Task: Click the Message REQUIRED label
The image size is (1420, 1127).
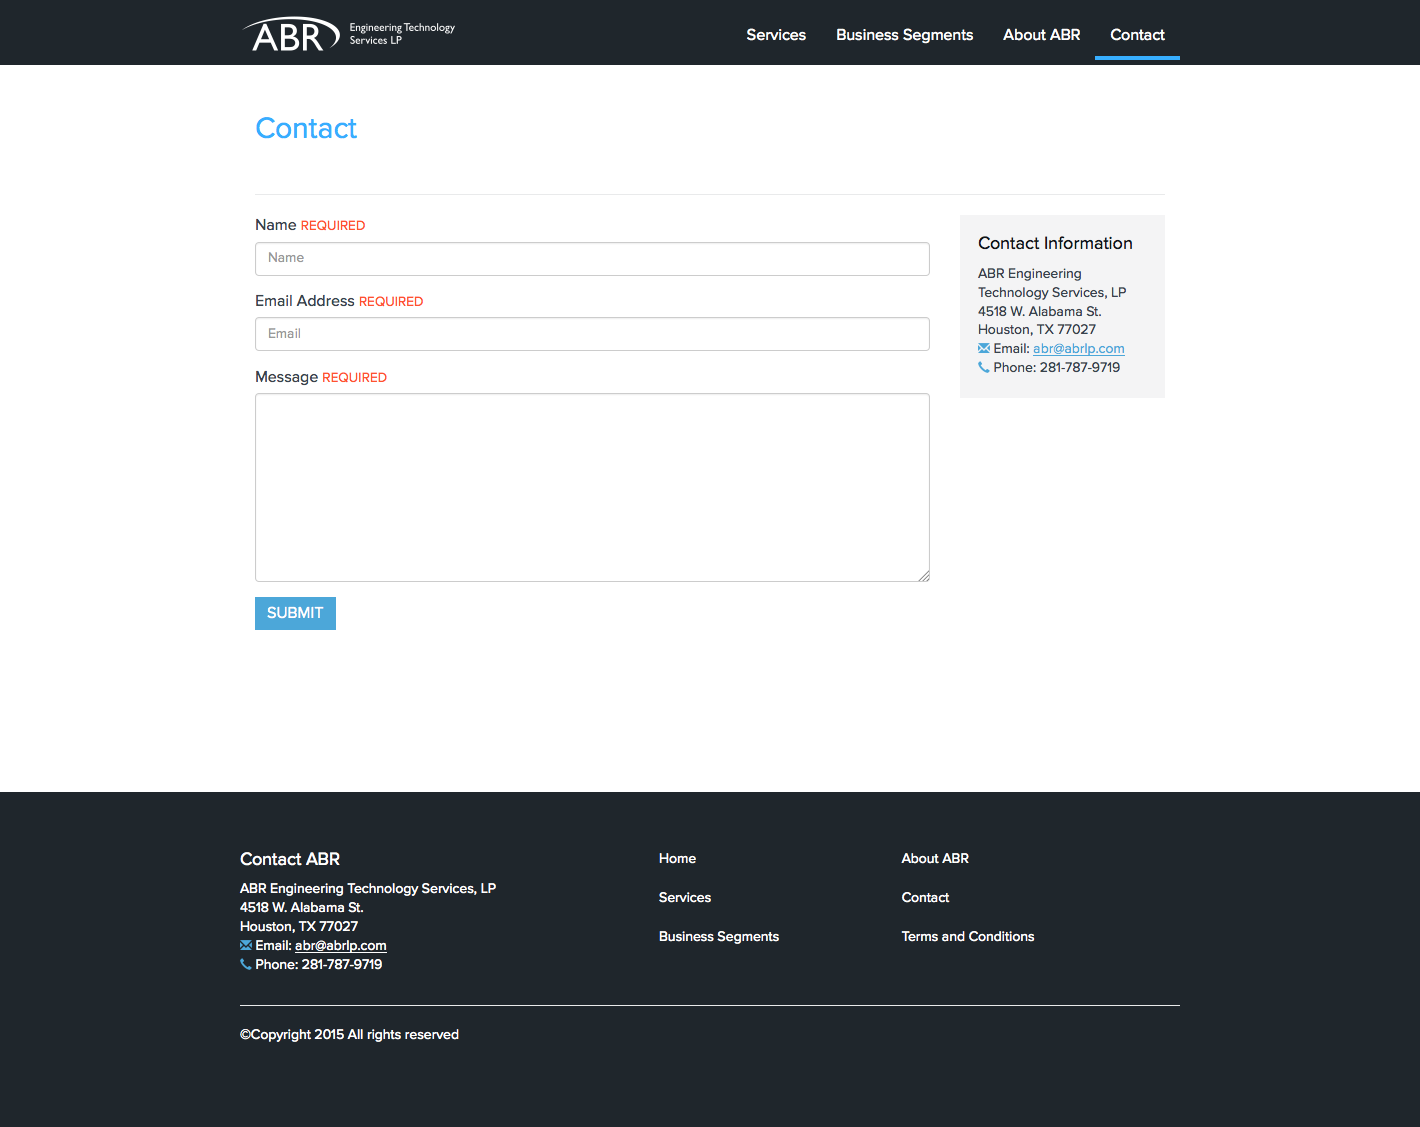Action: pos(321,377)
